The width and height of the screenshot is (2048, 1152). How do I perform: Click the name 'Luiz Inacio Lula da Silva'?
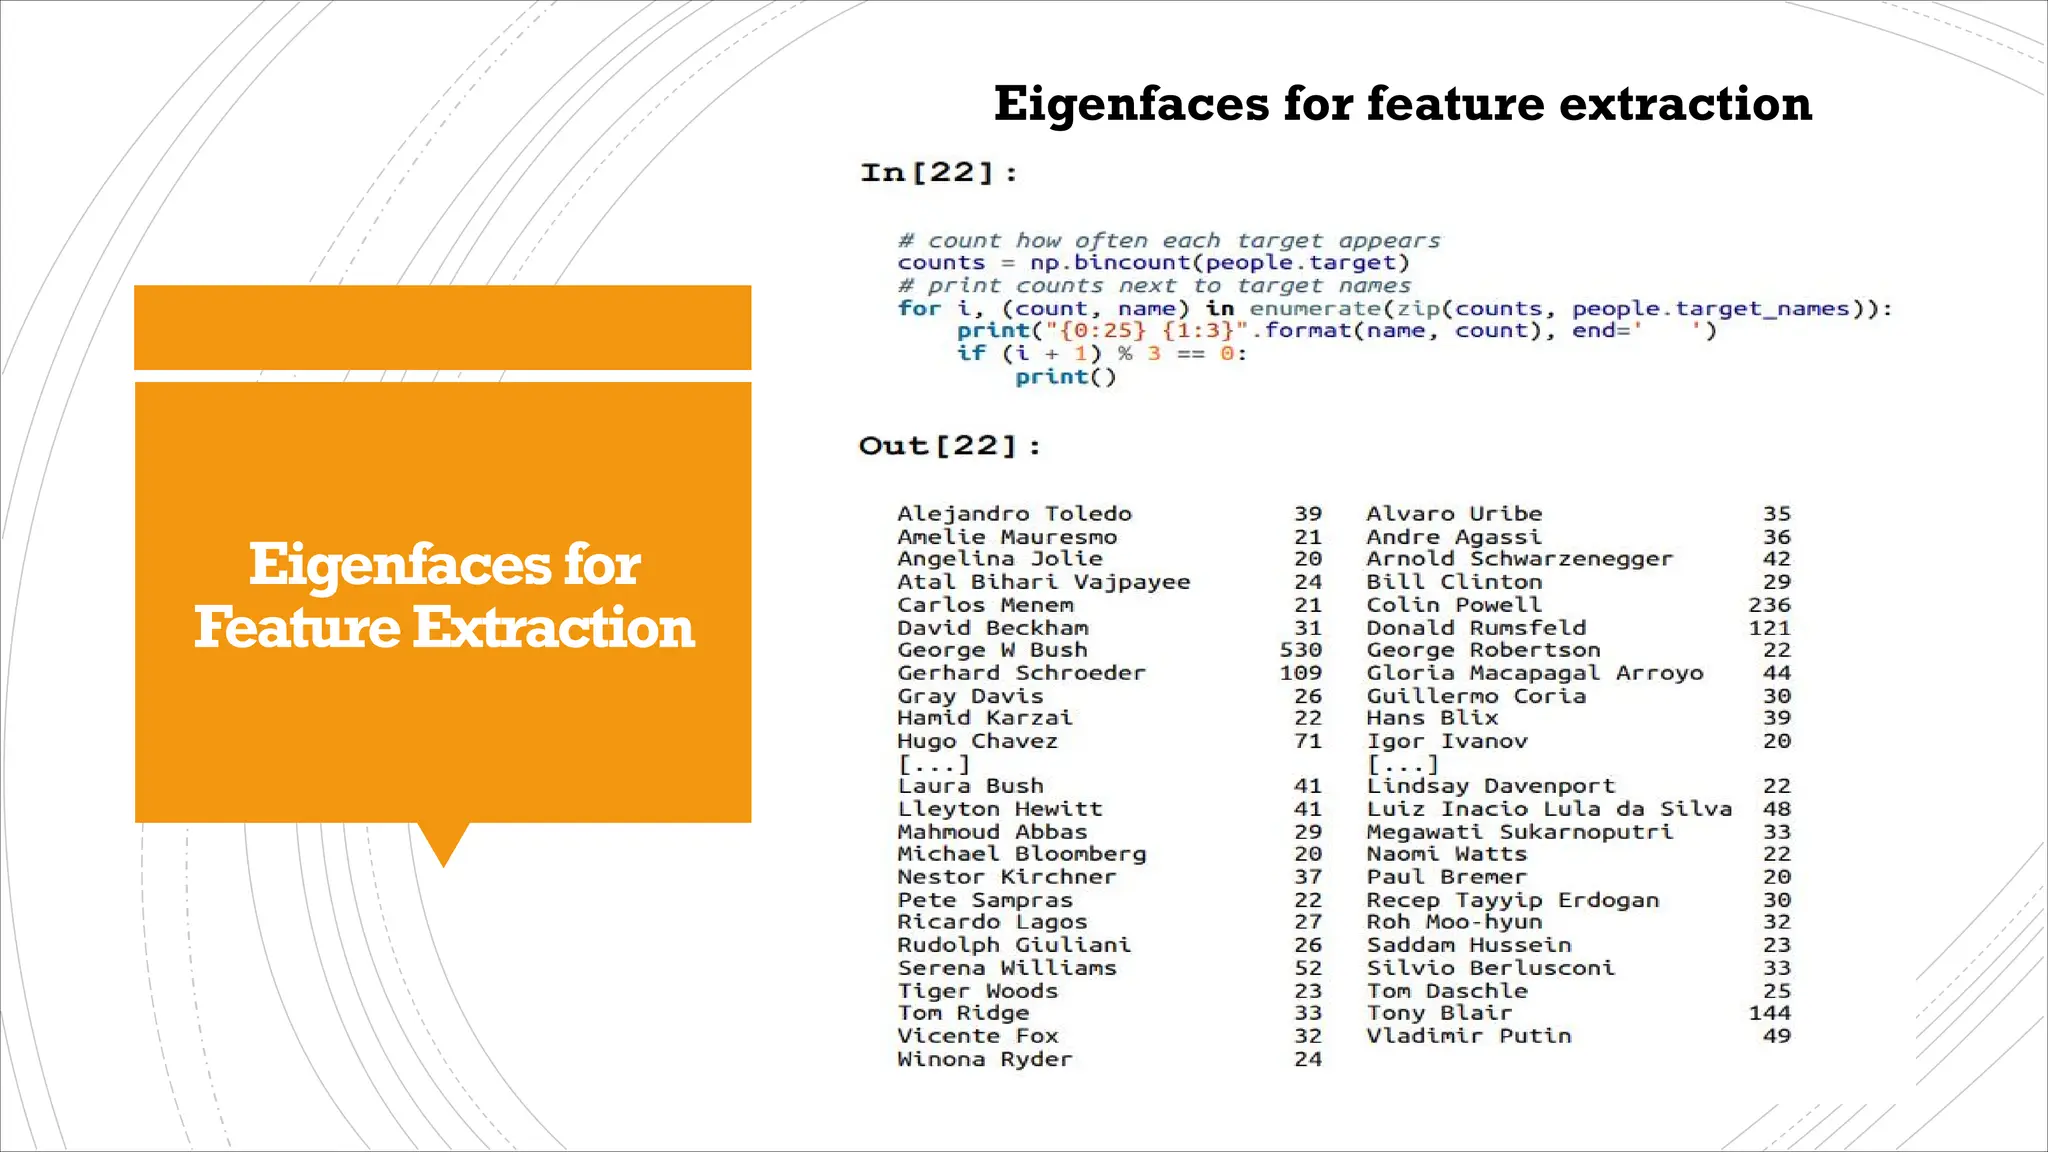[1549, 809]
